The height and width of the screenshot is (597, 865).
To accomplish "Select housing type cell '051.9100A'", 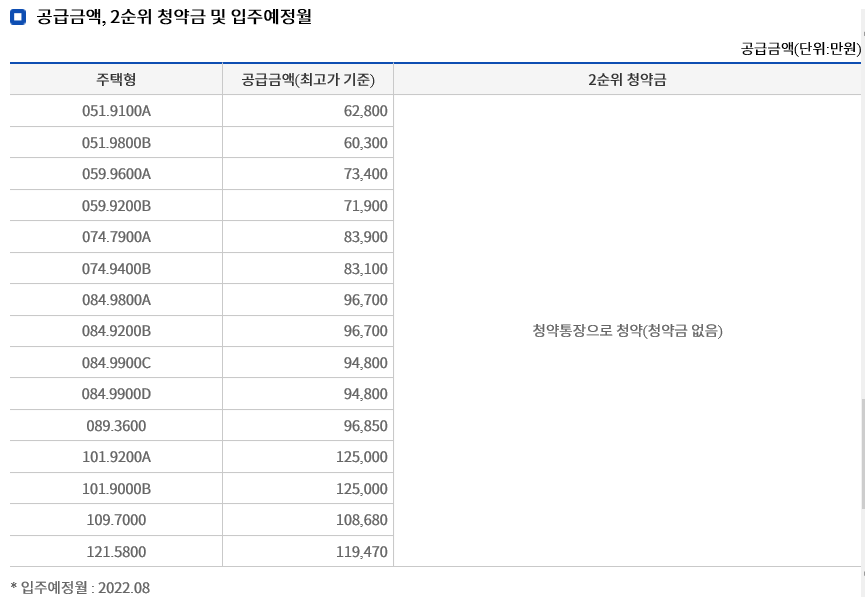I will click(x=116, y=111).
